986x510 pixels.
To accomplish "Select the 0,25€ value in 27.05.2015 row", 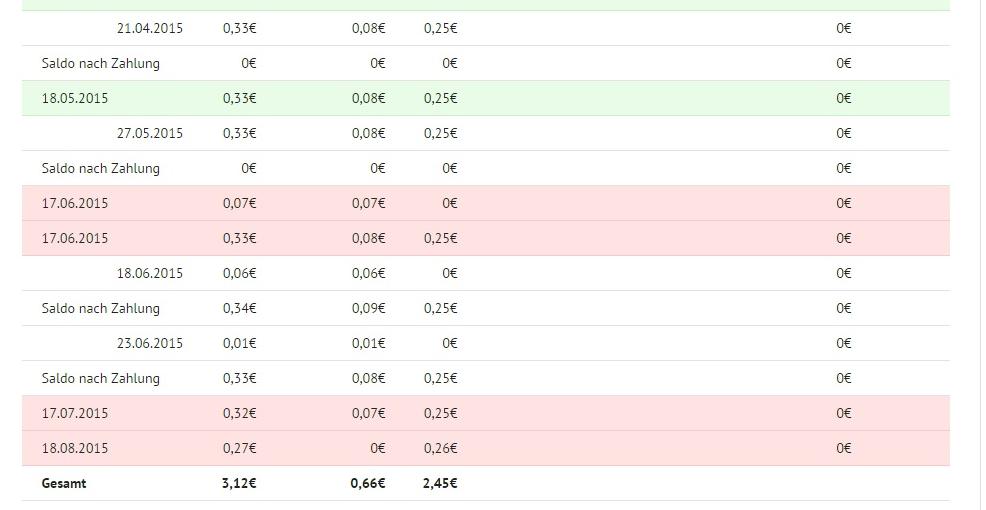I will pos(440,133).
